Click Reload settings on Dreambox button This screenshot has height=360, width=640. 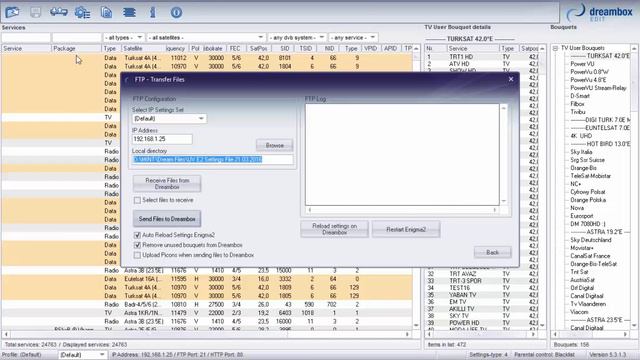334,229
